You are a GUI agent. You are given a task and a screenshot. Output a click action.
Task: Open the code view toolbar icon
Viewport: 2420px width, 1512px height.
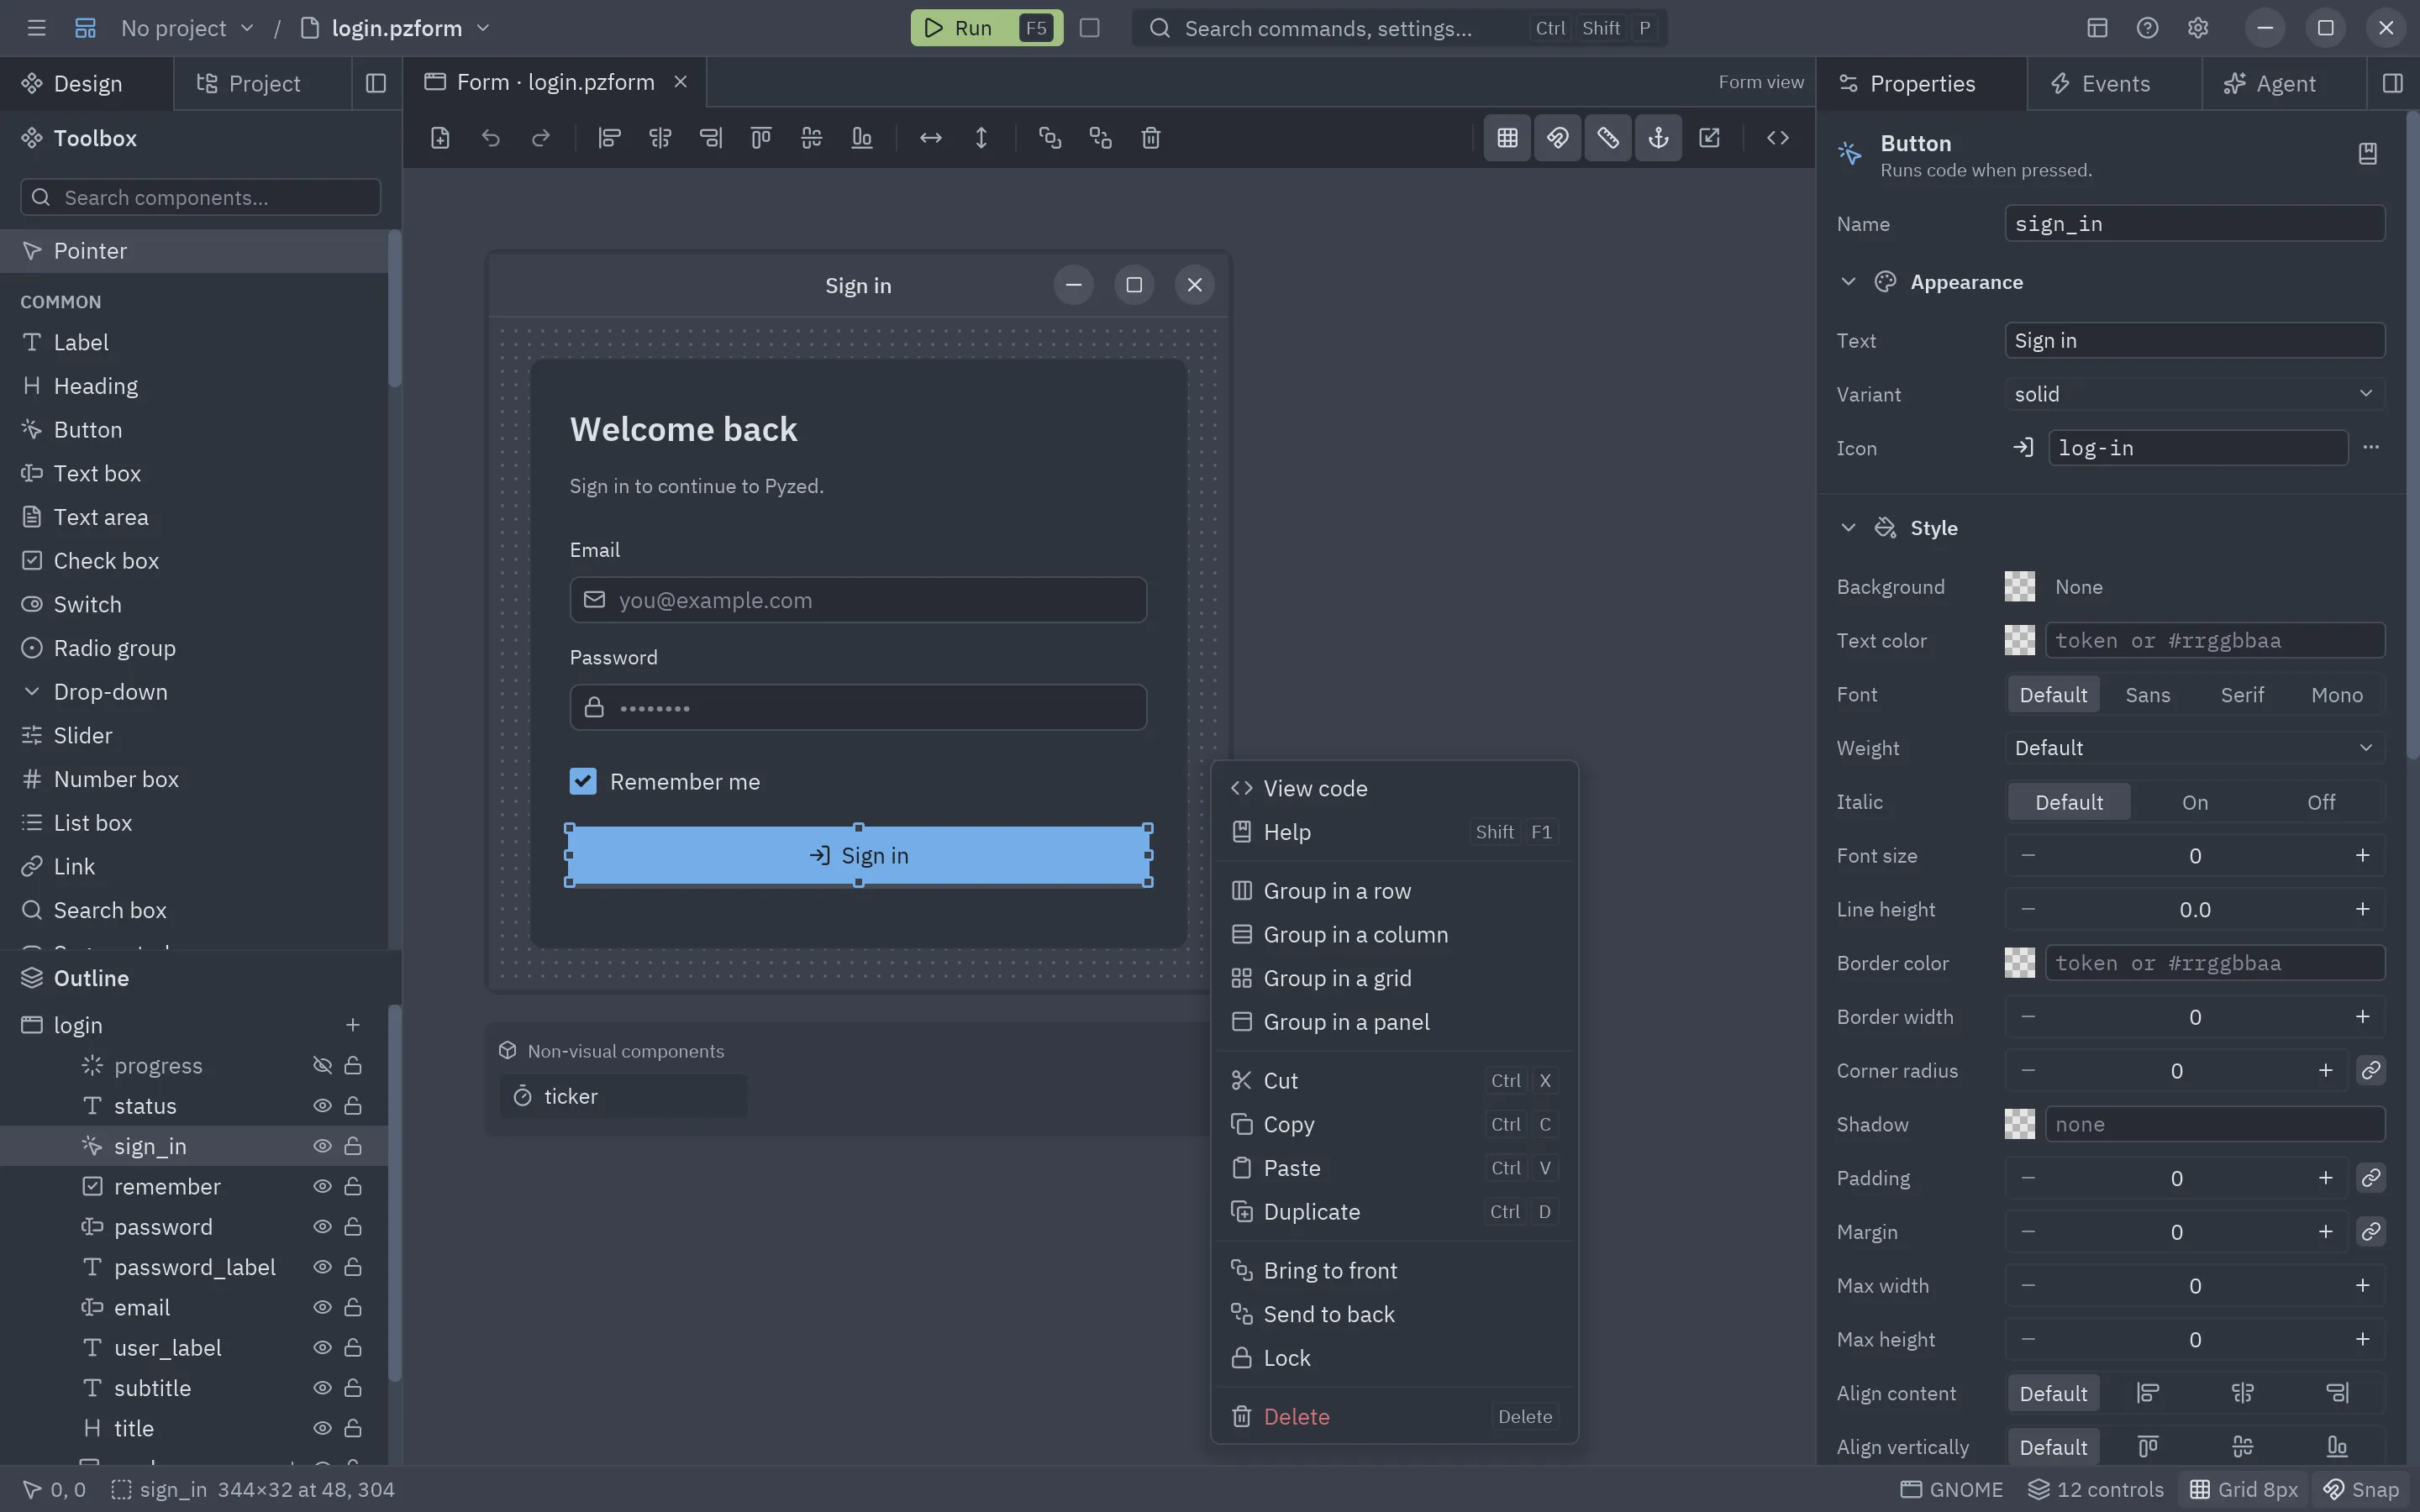coord(1777,138)
